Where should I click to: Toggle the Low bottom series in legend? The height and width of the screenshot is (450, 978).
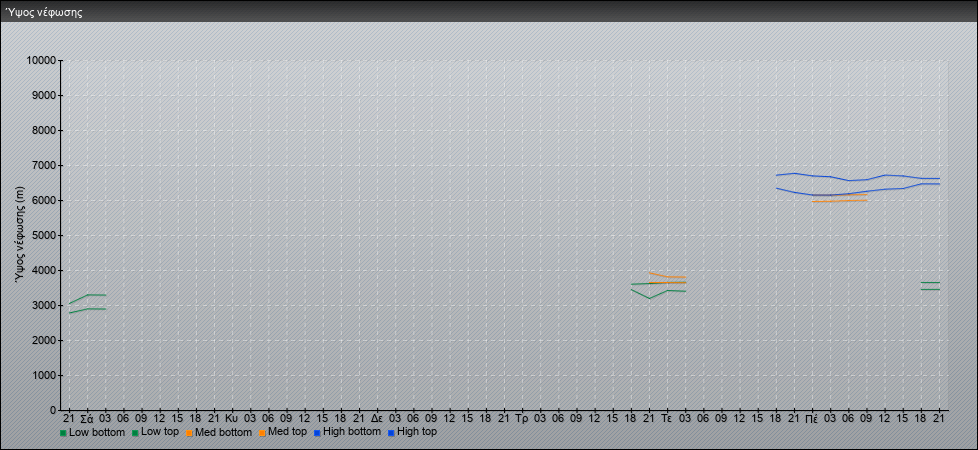pos(92,432)
